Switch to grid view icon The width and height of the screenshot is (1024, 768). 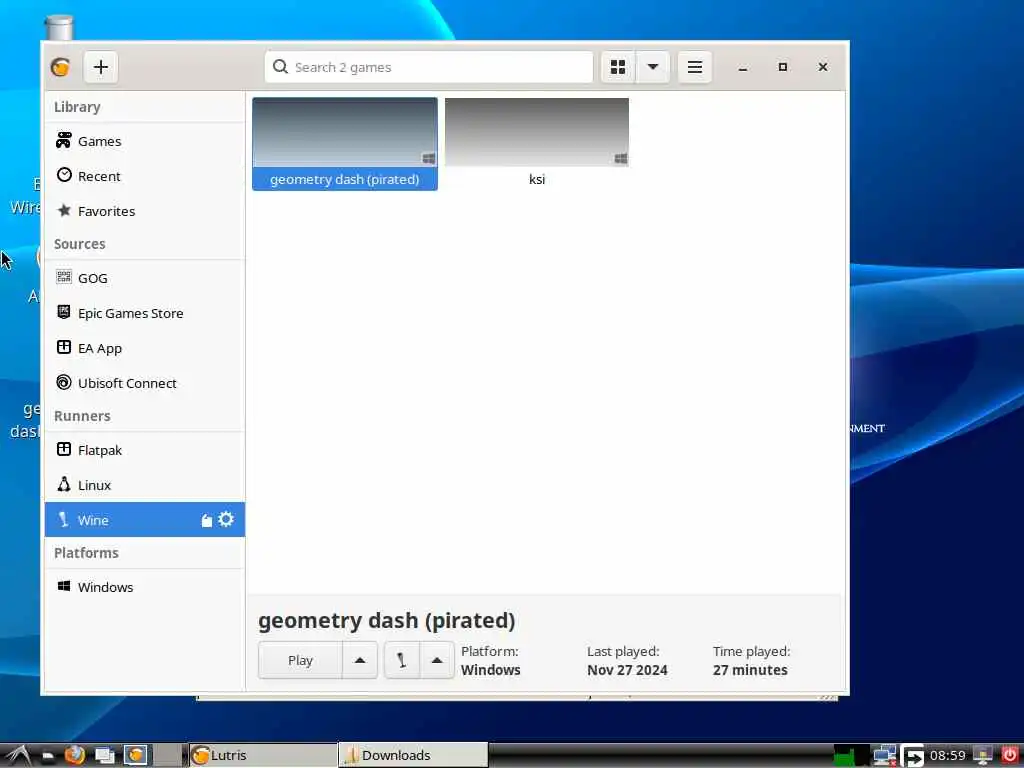click(618, 67)
